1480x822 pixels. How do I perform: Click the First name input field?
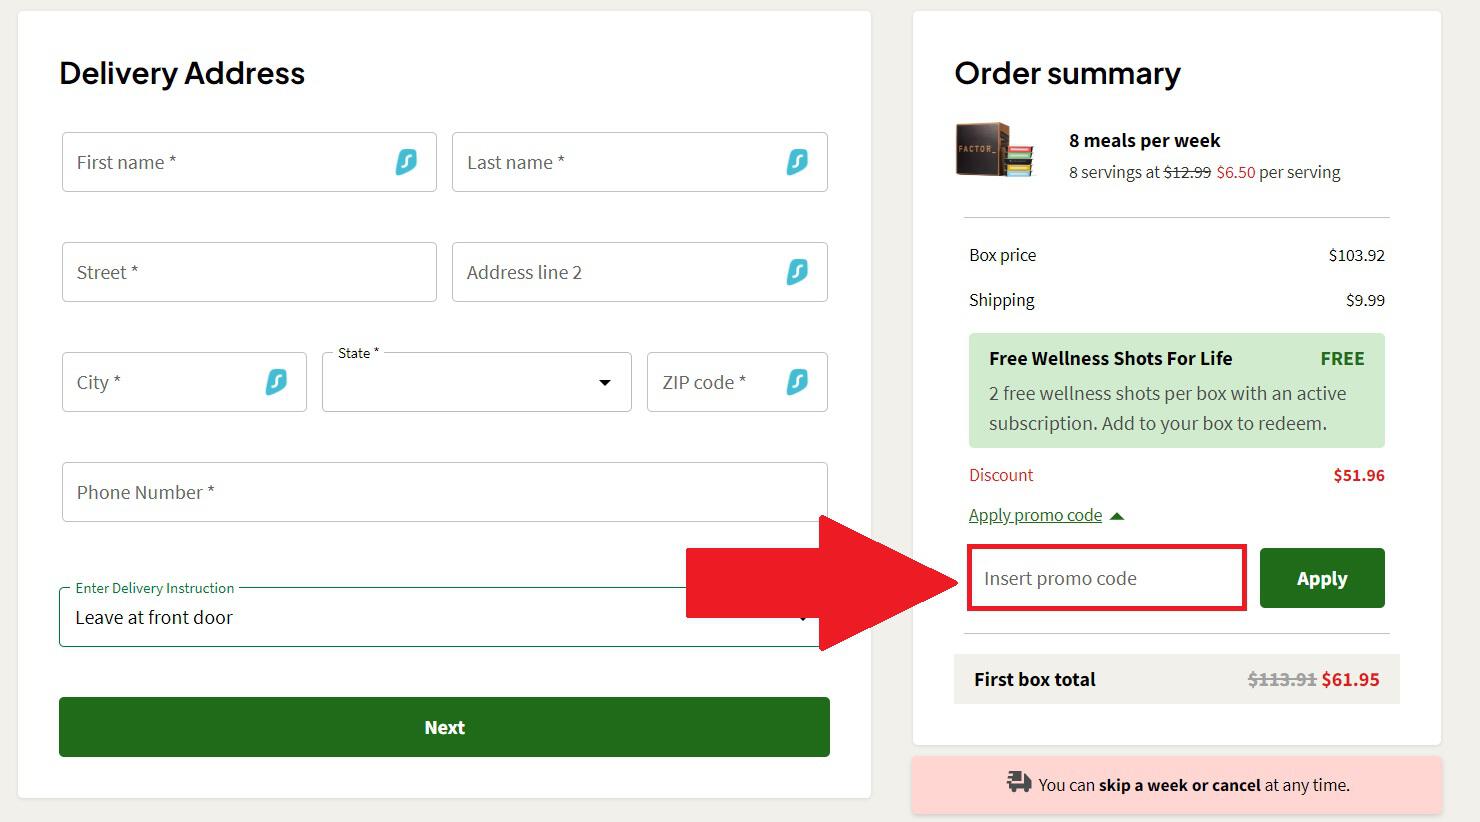(x=225, y=162)
